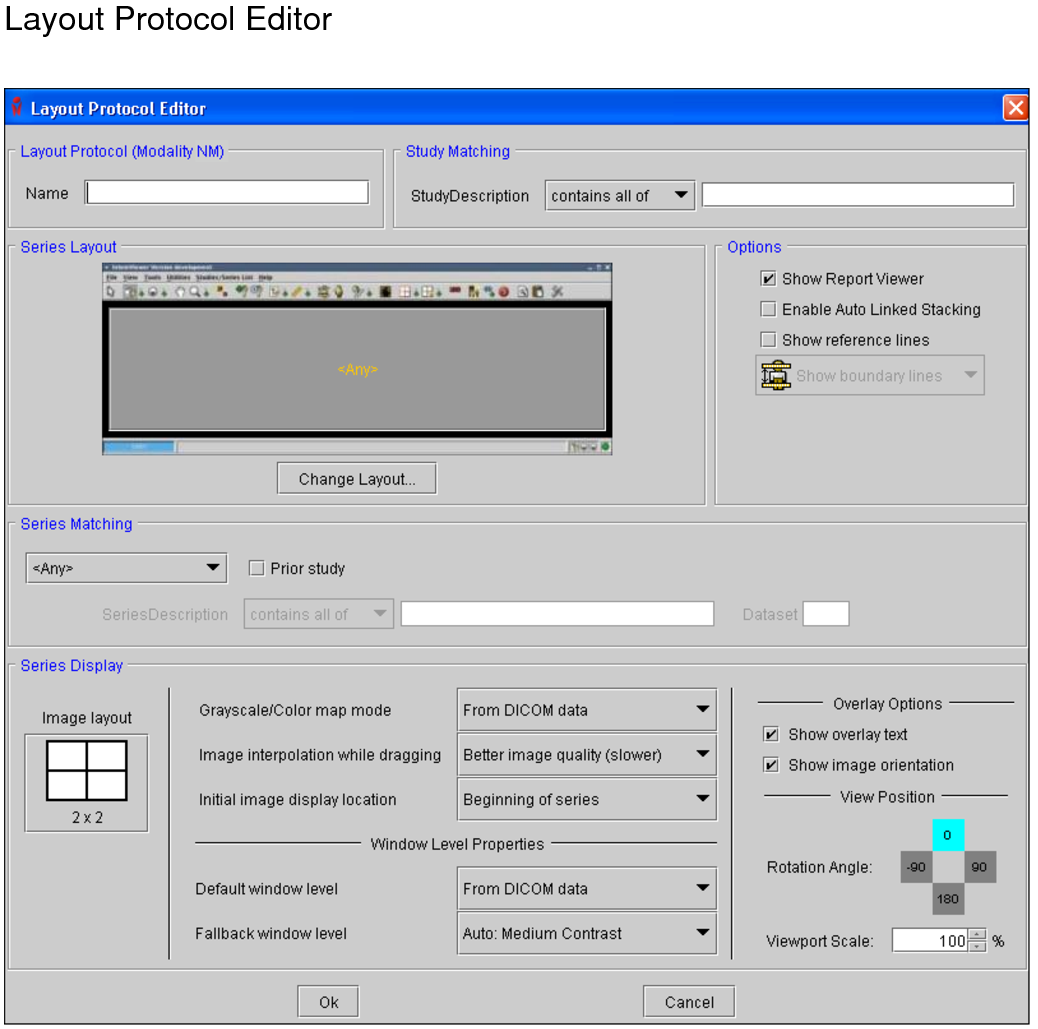Select the 180 degree rotation box

pyautogui.click(x=947, y=898)
